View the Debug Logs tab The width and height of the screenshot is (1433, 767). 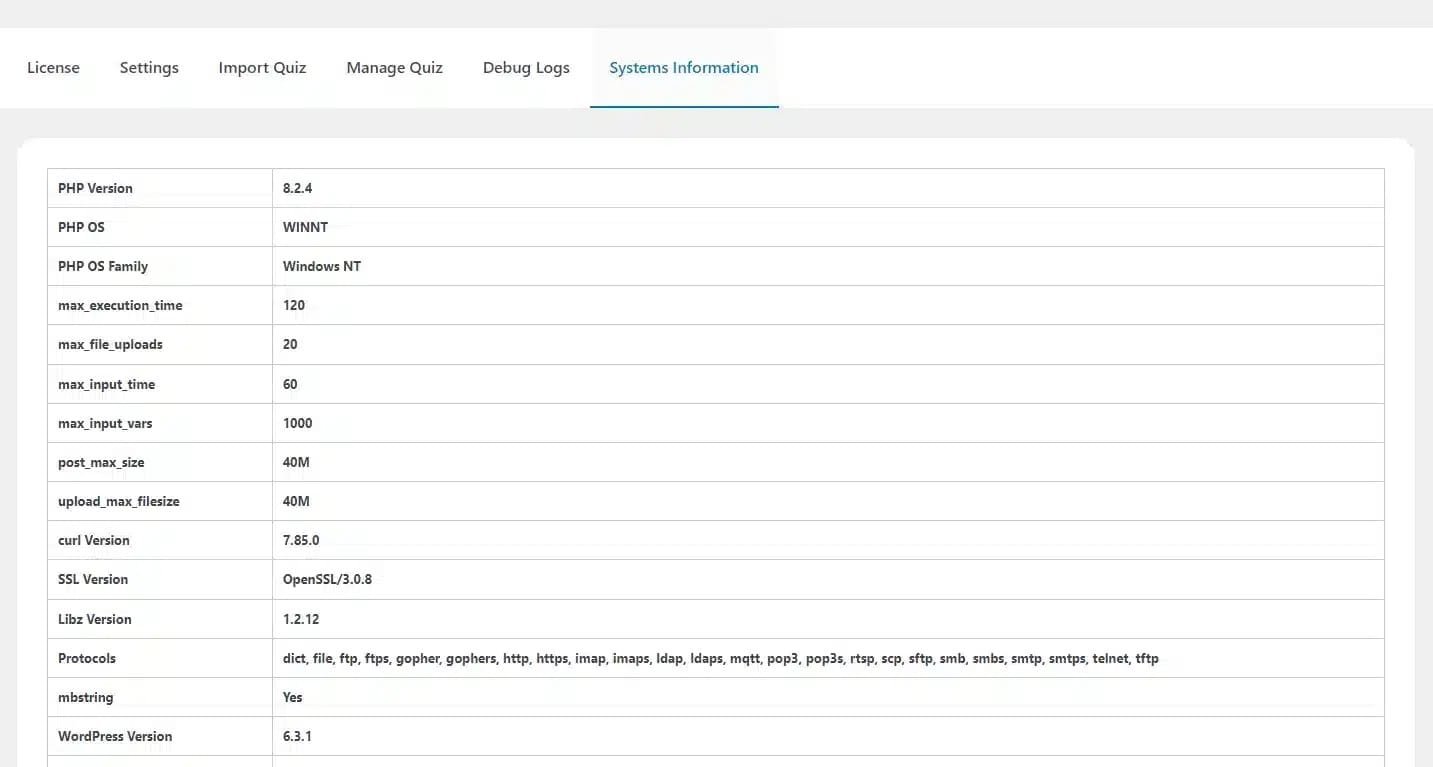[526, 68]
